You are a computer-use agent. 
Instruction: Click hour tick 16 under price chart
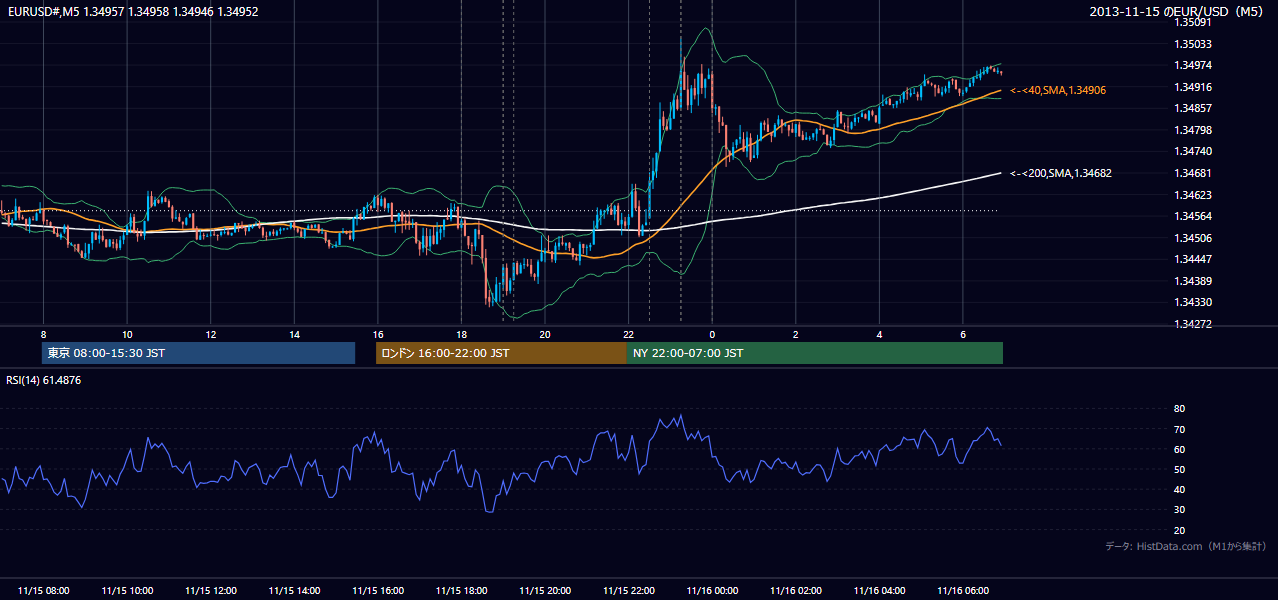(x=378, y=334)
